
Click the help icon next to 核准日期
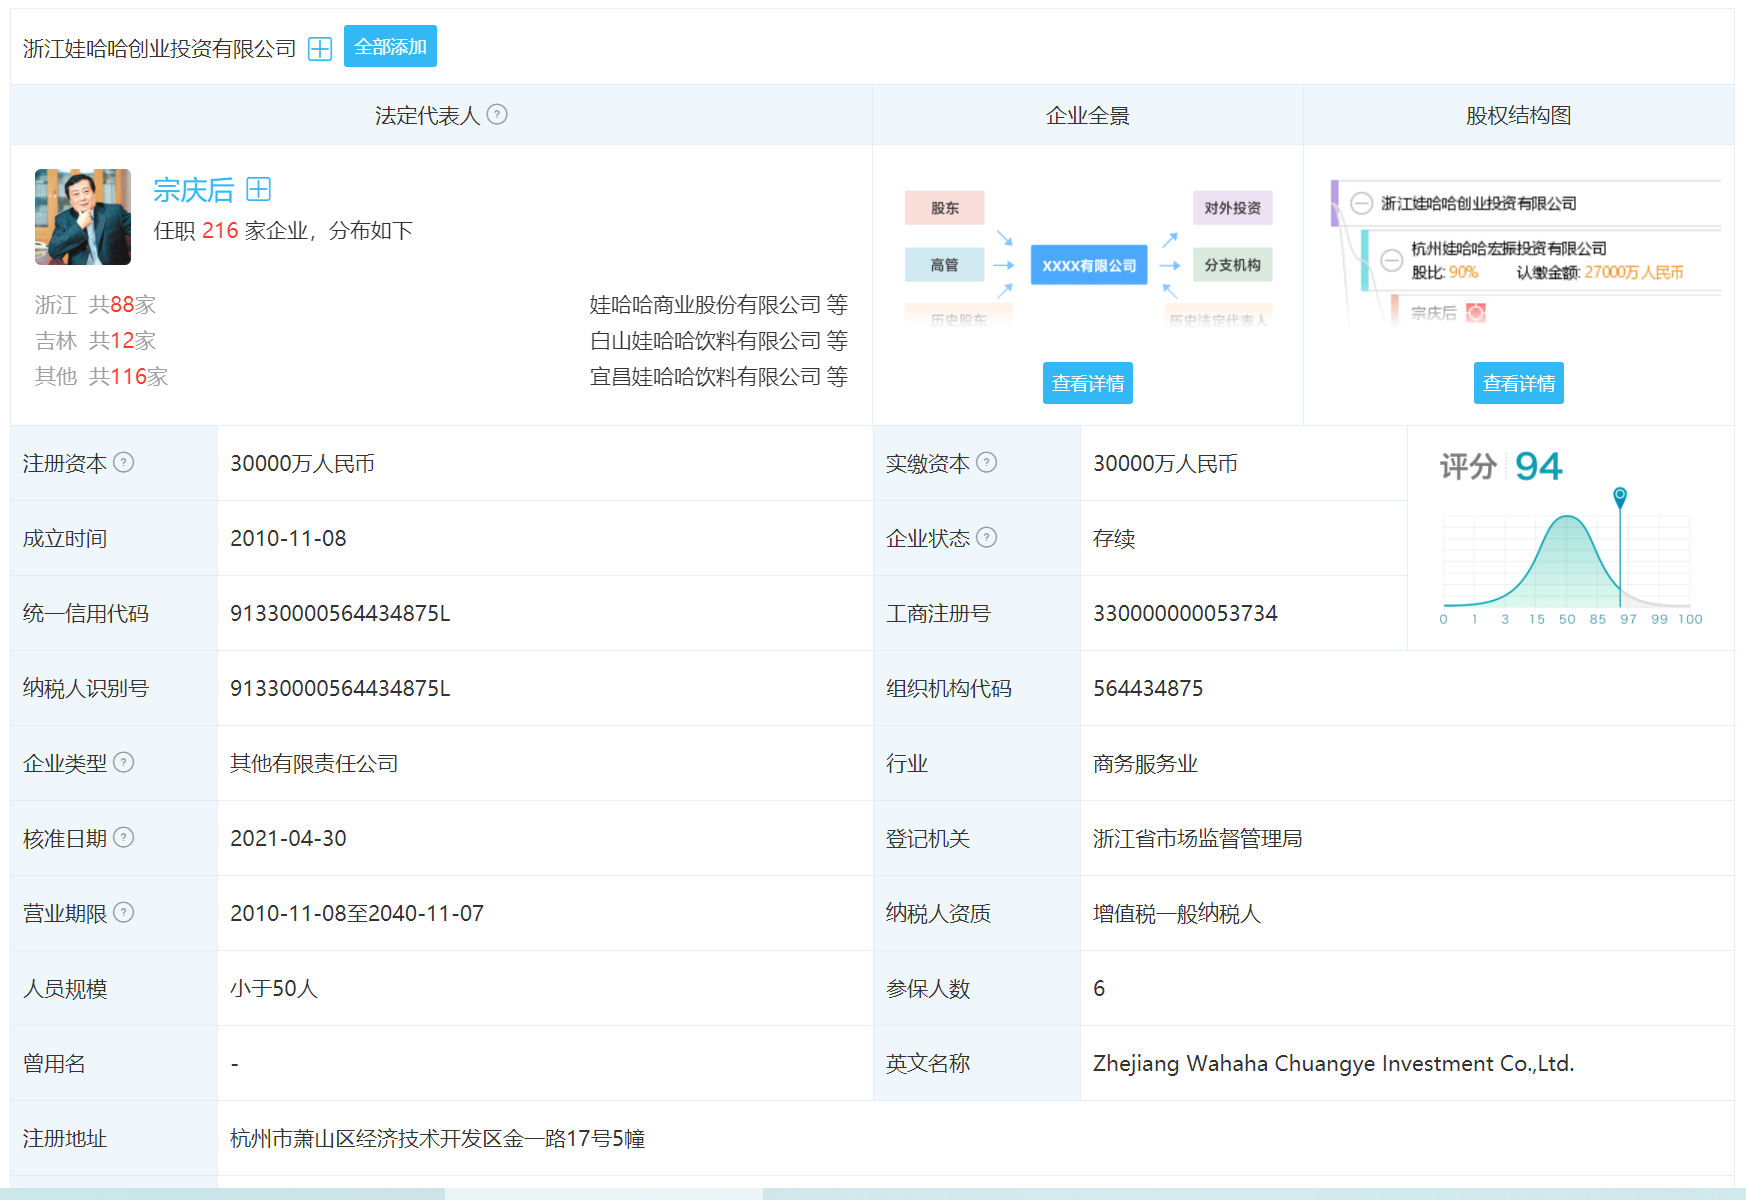123,837
